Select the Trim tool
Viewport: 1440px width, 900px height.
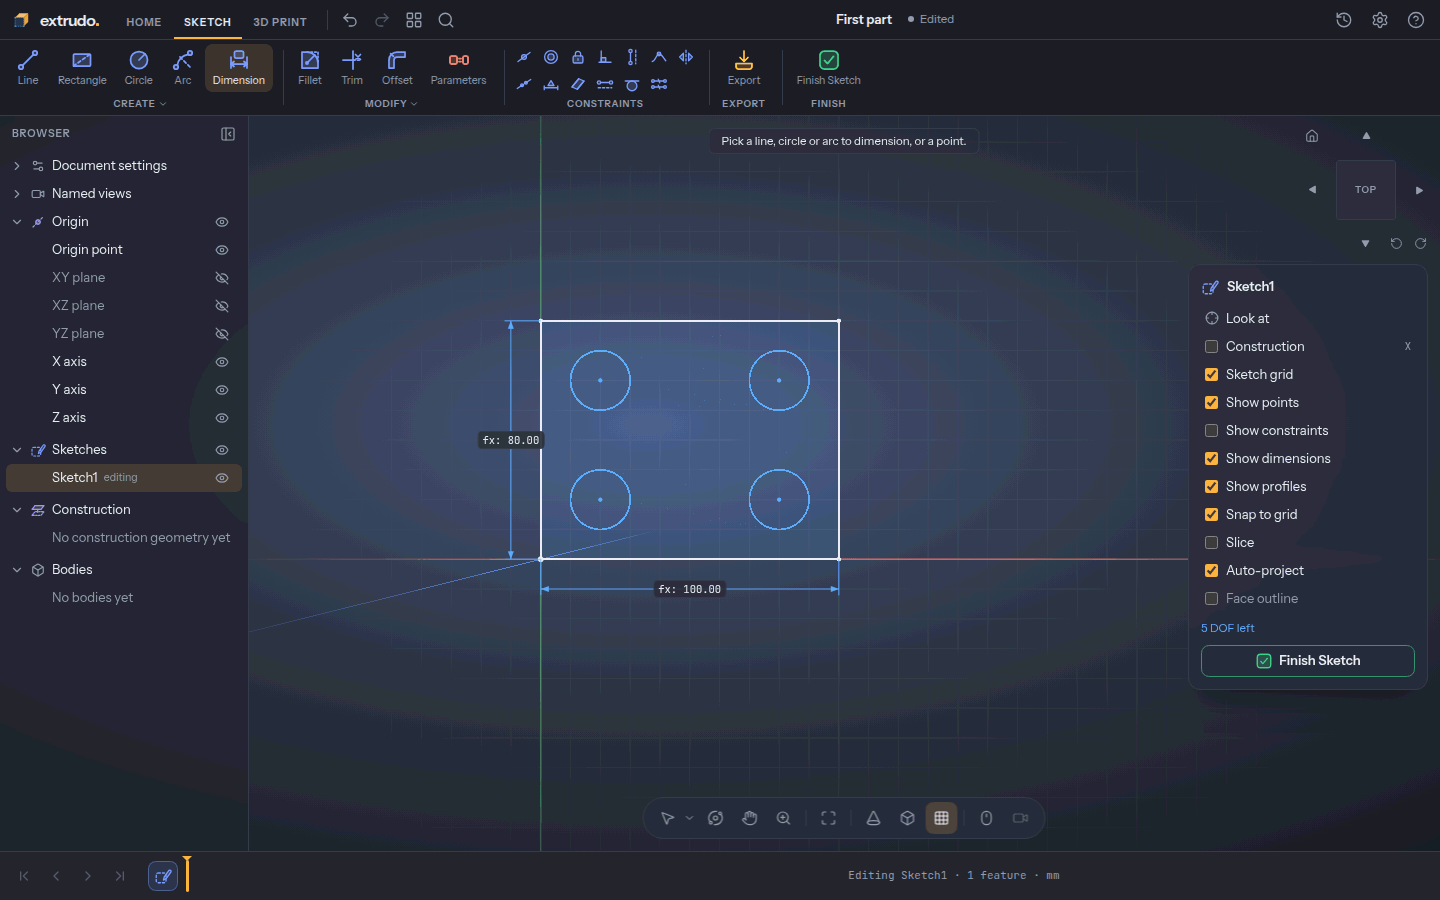352,68
